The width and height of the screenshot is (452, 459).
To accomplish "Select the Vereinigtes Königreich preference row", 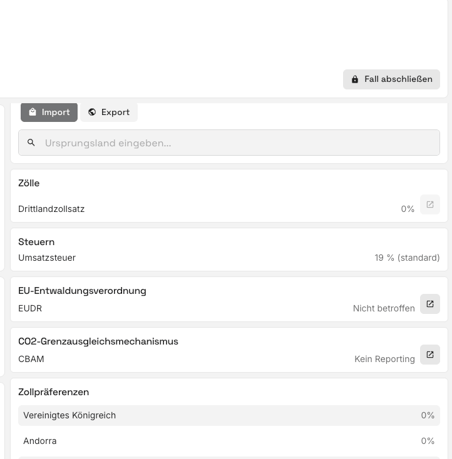I will pyautogui.click(x=229, y=415).
